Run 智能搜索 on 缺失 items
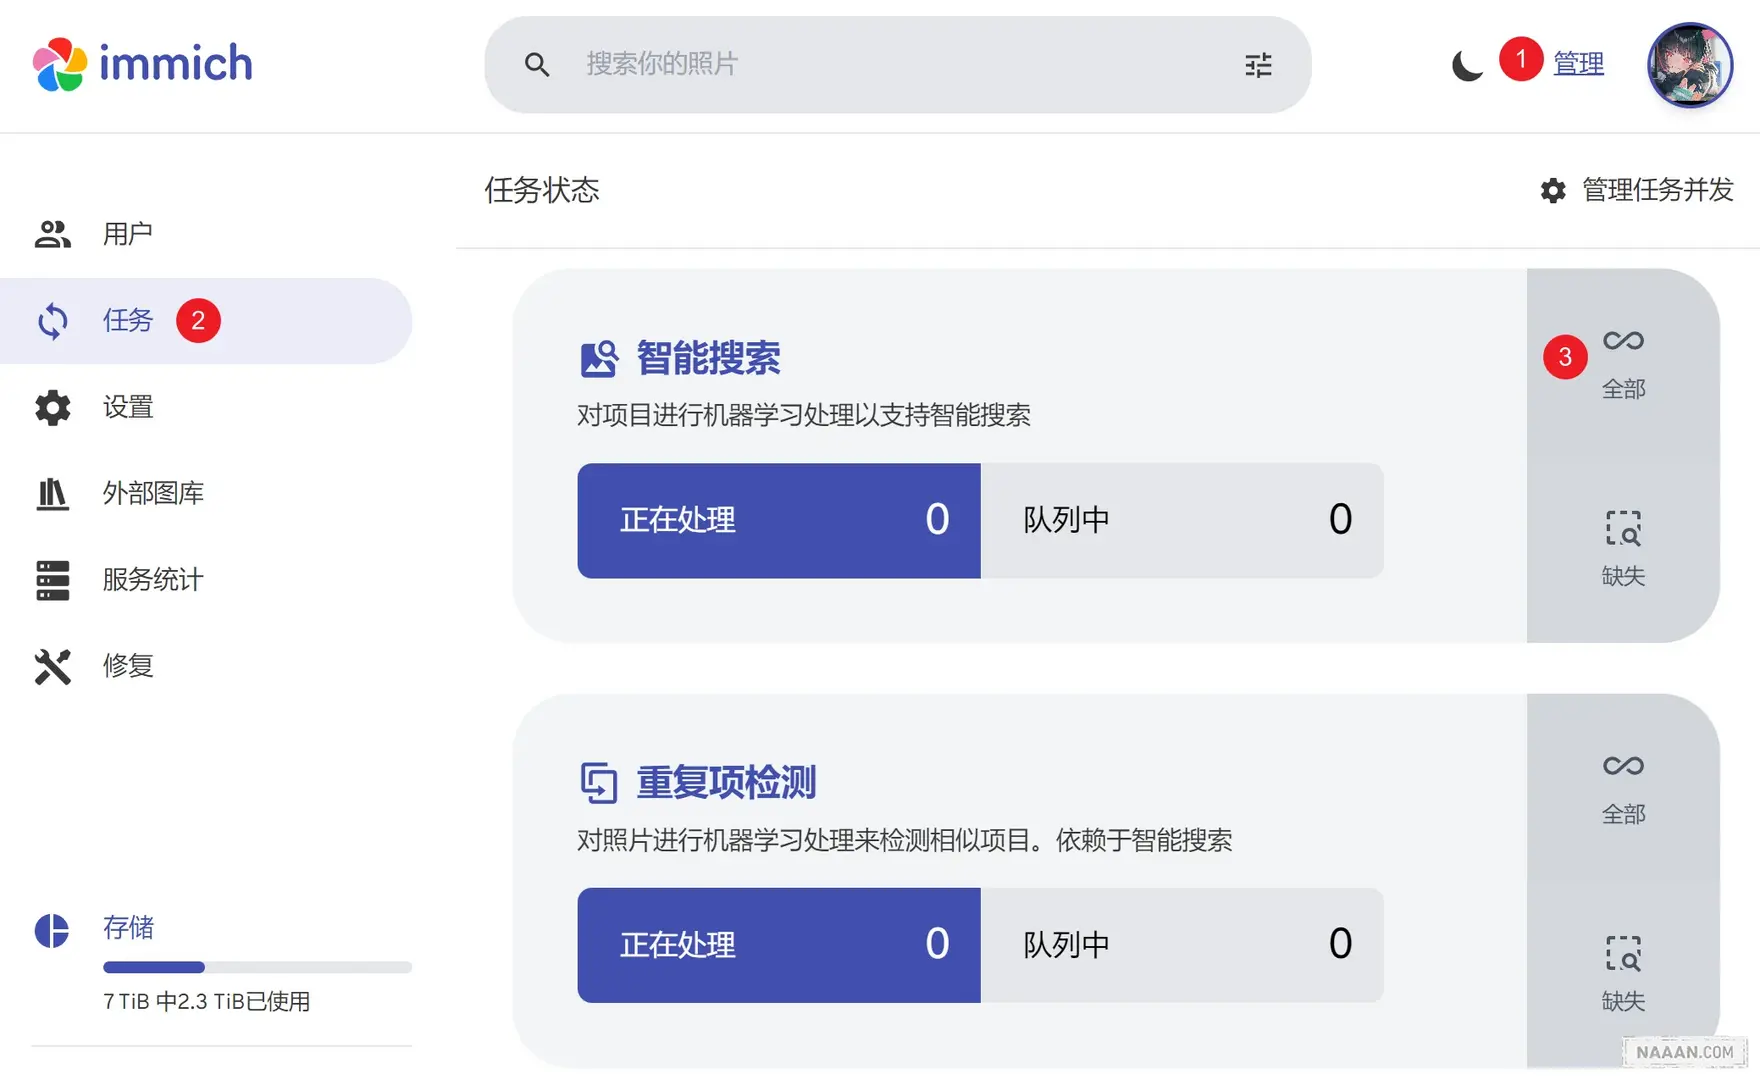Image resolution: width=1760 pixels, height=1080 pixels. [1623, 548]
